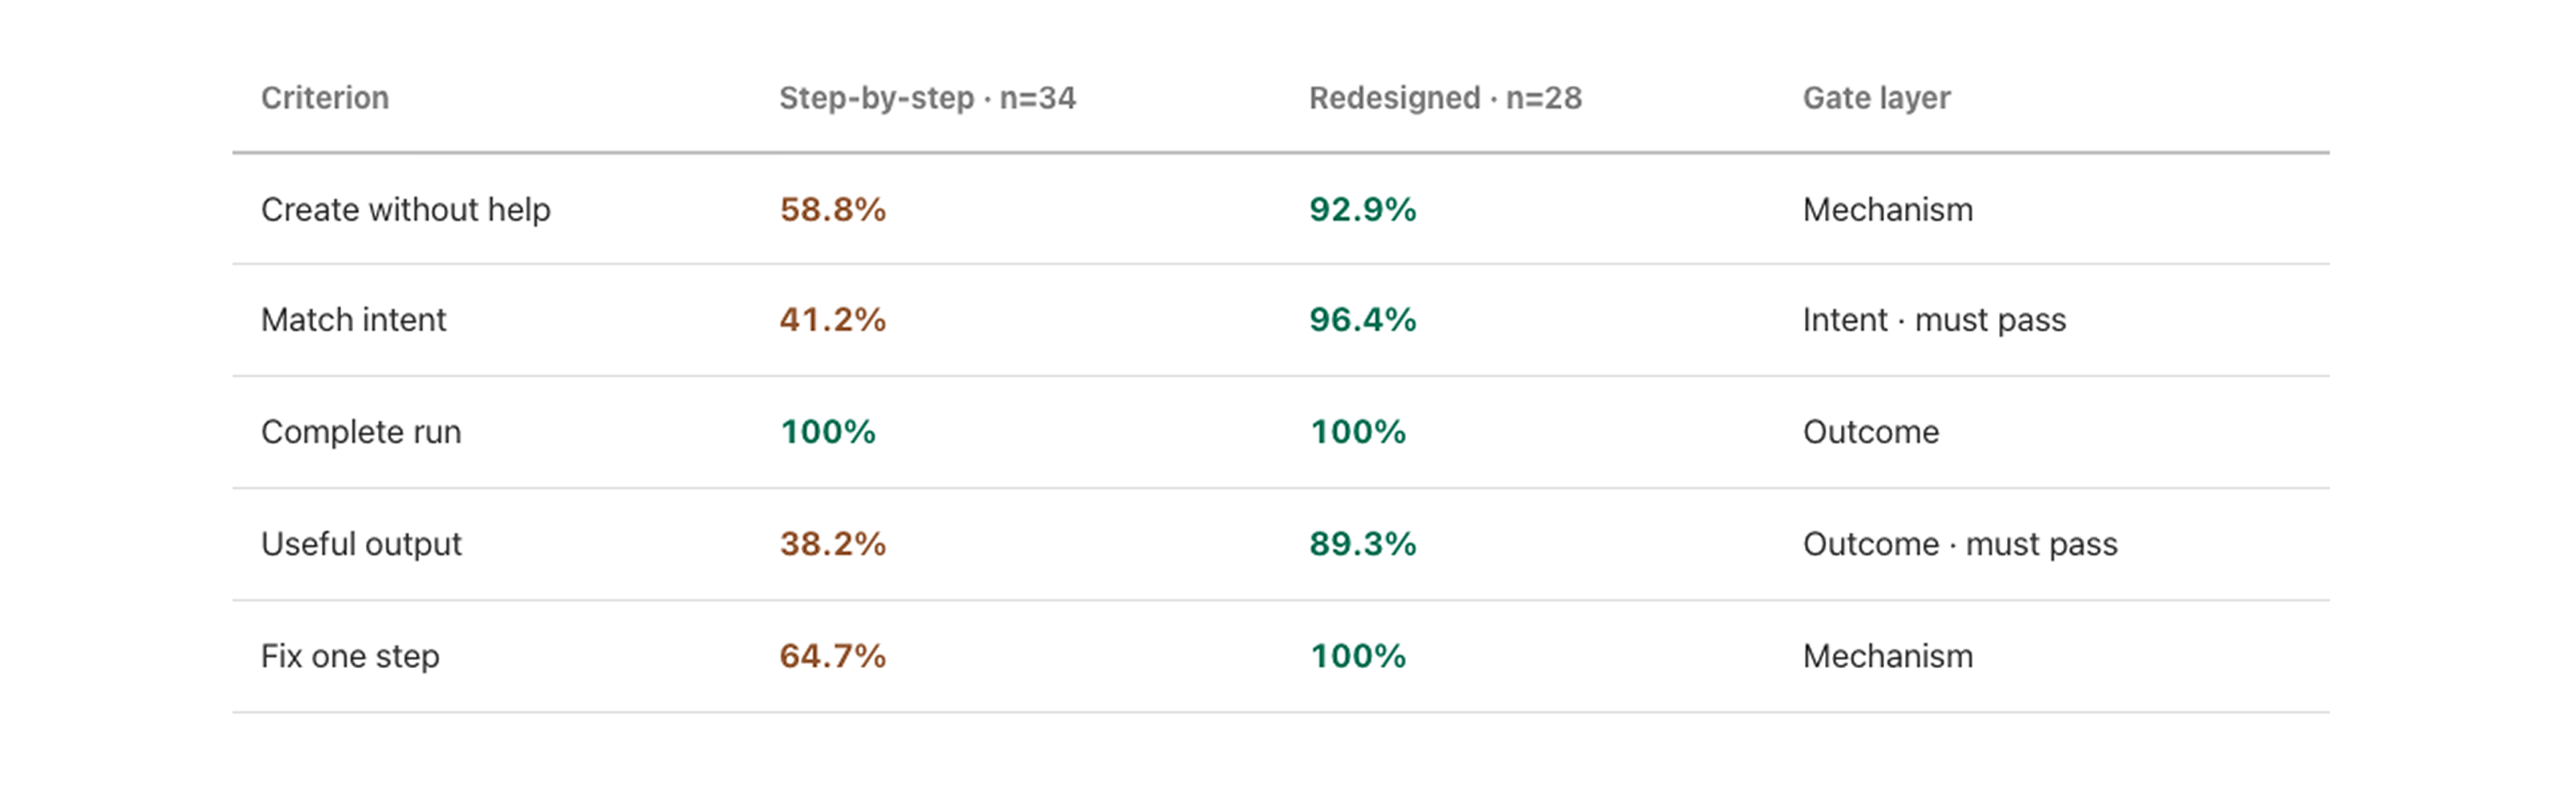2576x790 pixels.
Task: Select the Useful output criterion
Action: [361, 544]
